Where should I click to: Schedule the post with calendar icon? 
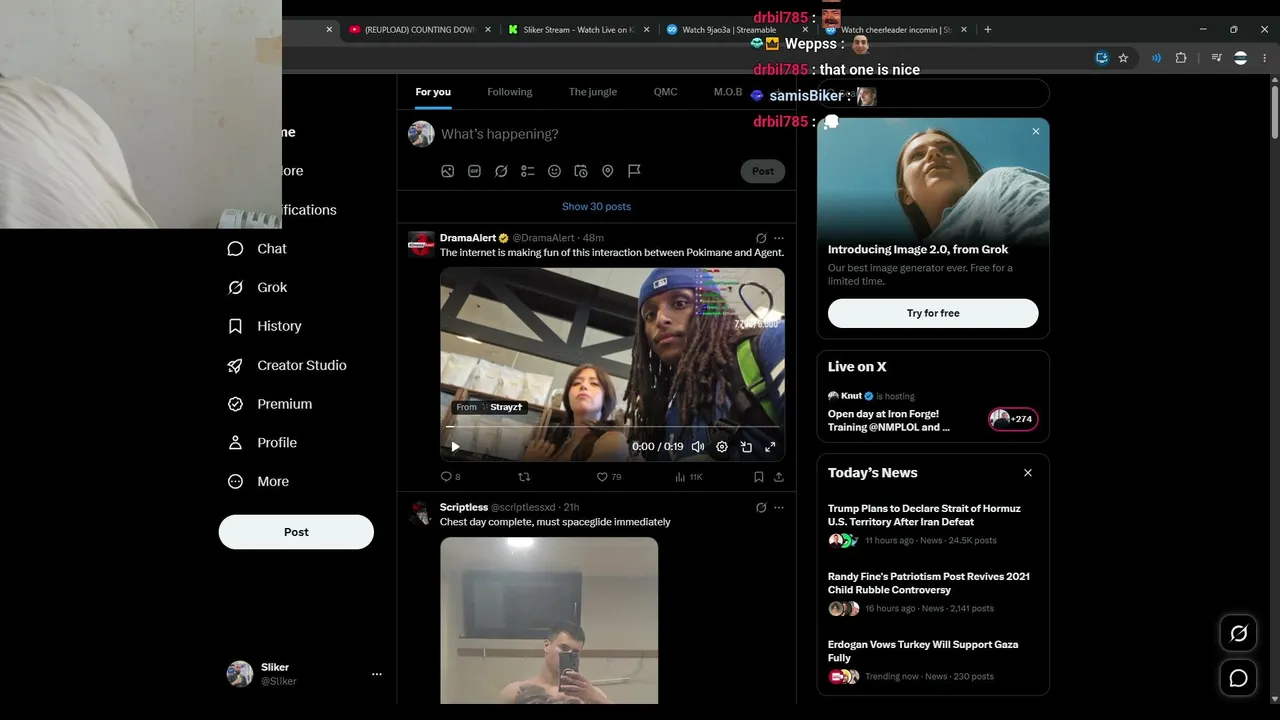click(x=581, y=171)
